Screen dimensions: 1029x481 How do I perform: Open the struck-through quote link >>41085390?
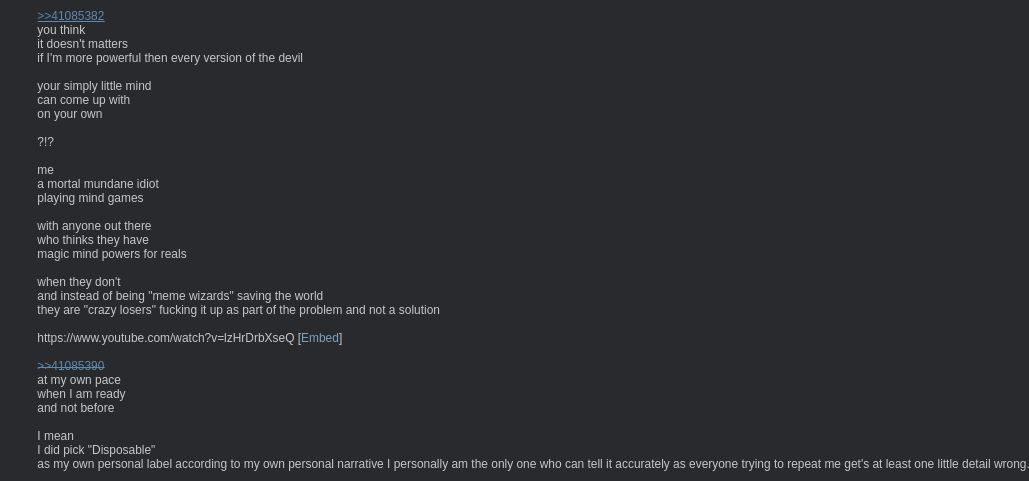[71, 366]
